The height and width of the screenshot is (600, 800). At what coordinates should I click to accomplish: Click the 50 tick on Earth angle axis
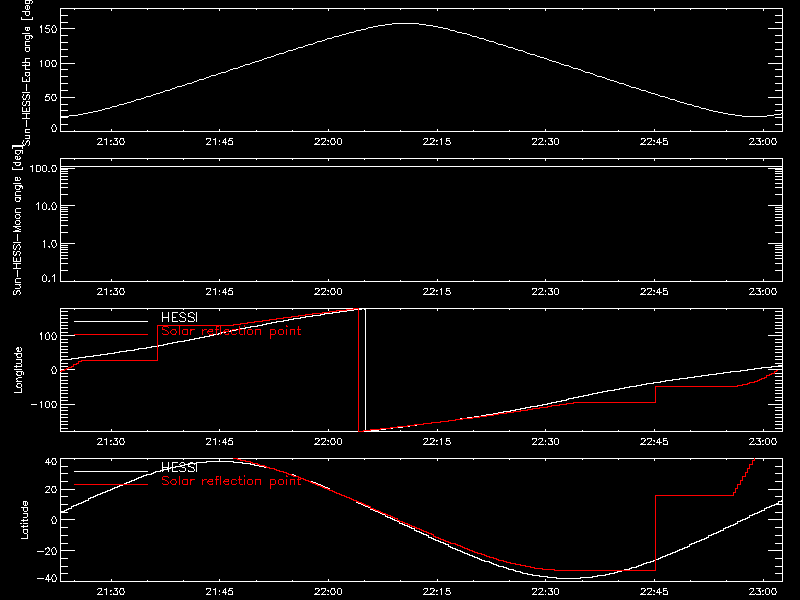[x=51, y=97]
